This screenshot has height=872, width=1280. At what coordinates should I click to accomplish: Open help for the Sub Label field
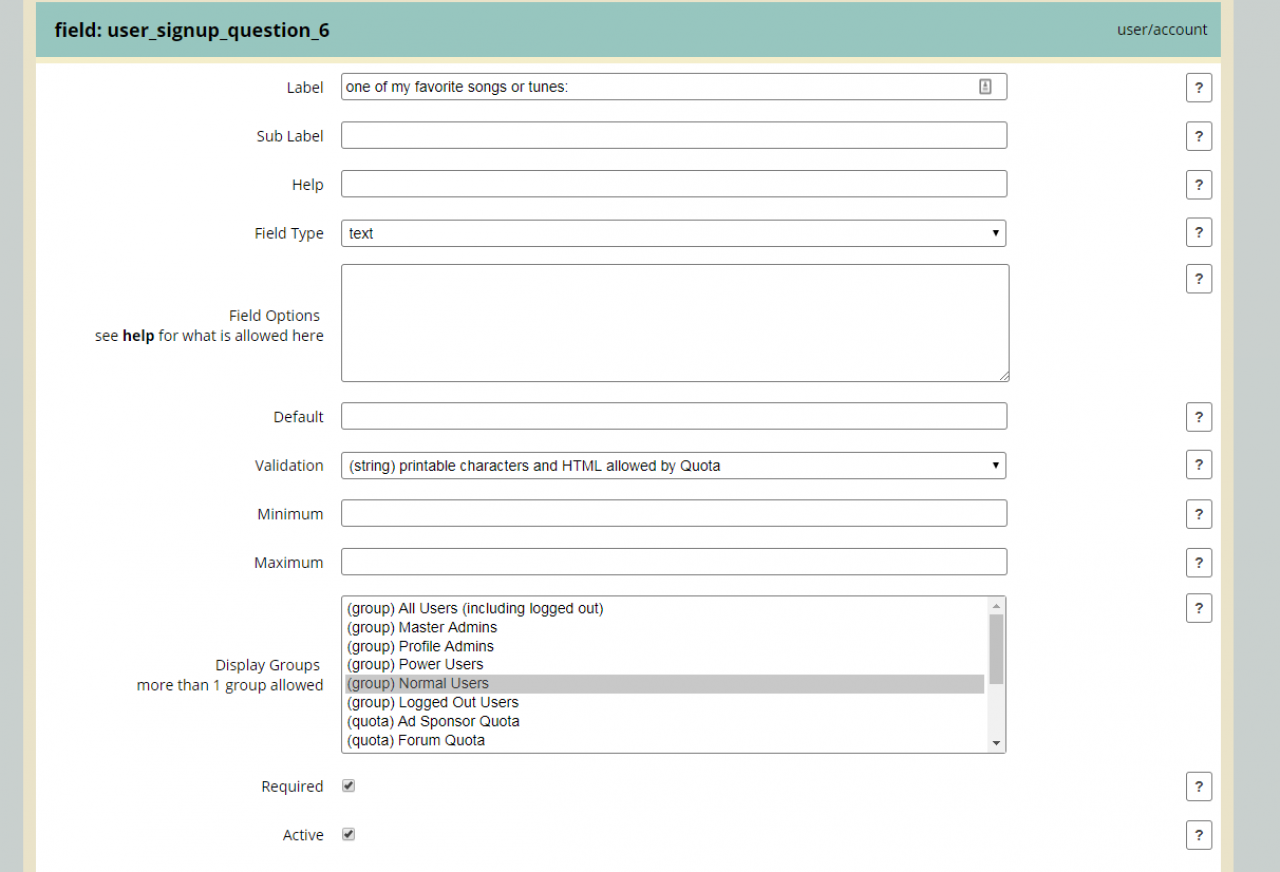(x=1198, y=136)
